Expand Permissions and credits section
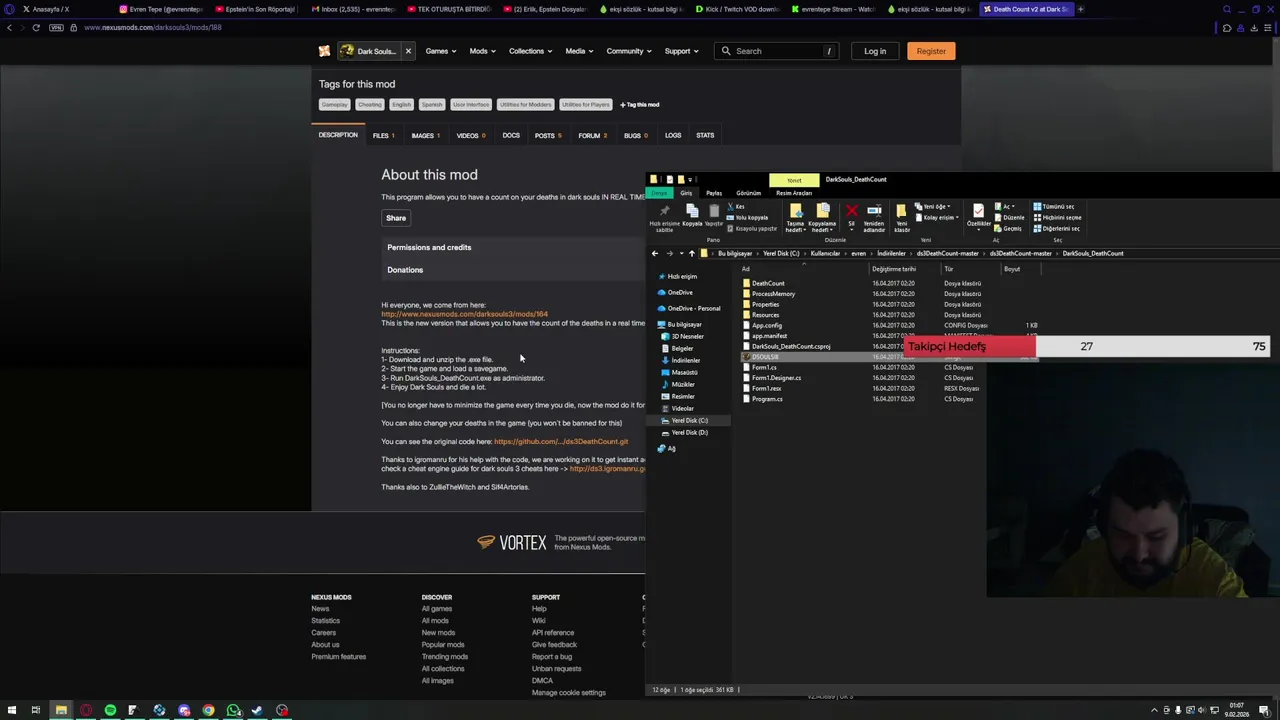 [x=429, y=247]
